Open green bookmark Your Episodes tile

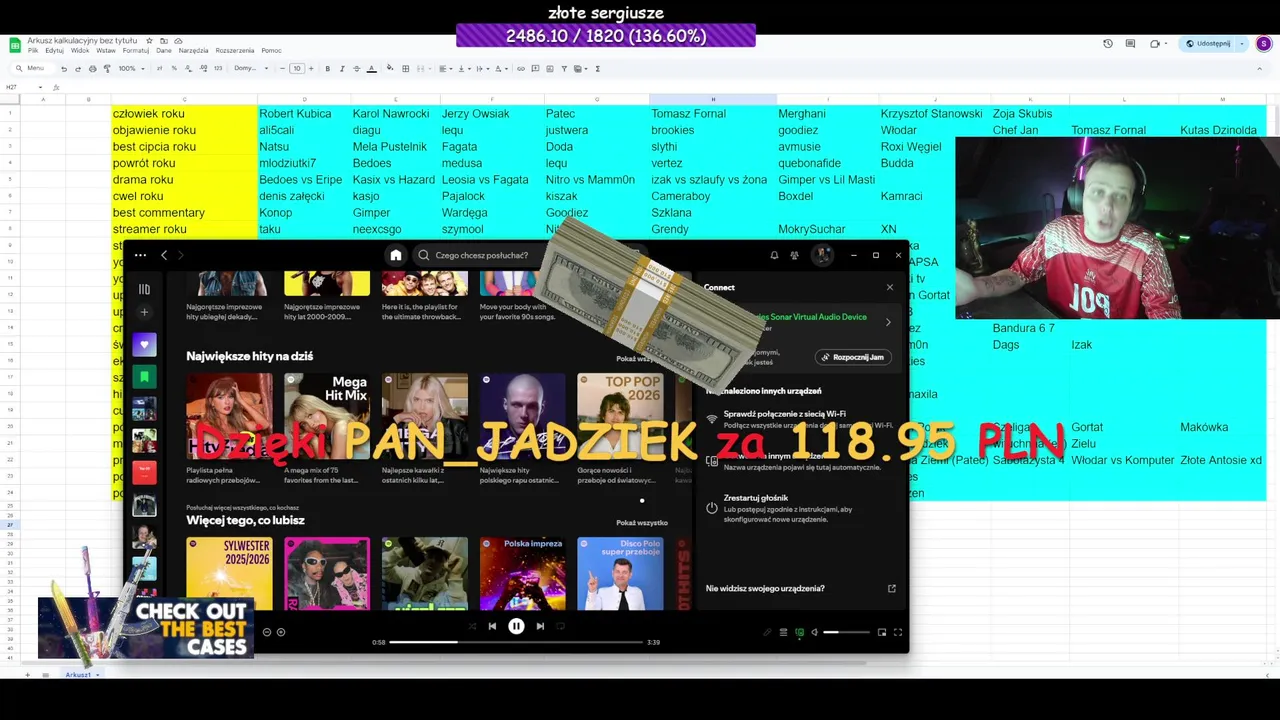pos(144,377)
